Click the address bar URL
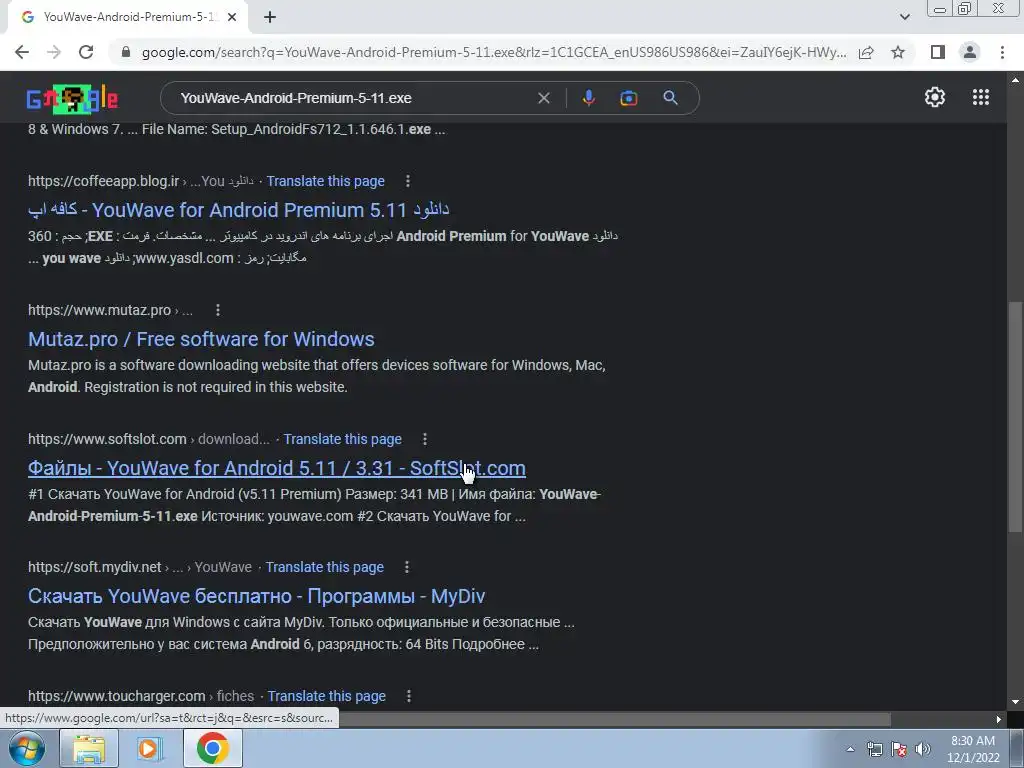Screen dimensions: 1024x768 pyautogui.click(x=494, y=52)
